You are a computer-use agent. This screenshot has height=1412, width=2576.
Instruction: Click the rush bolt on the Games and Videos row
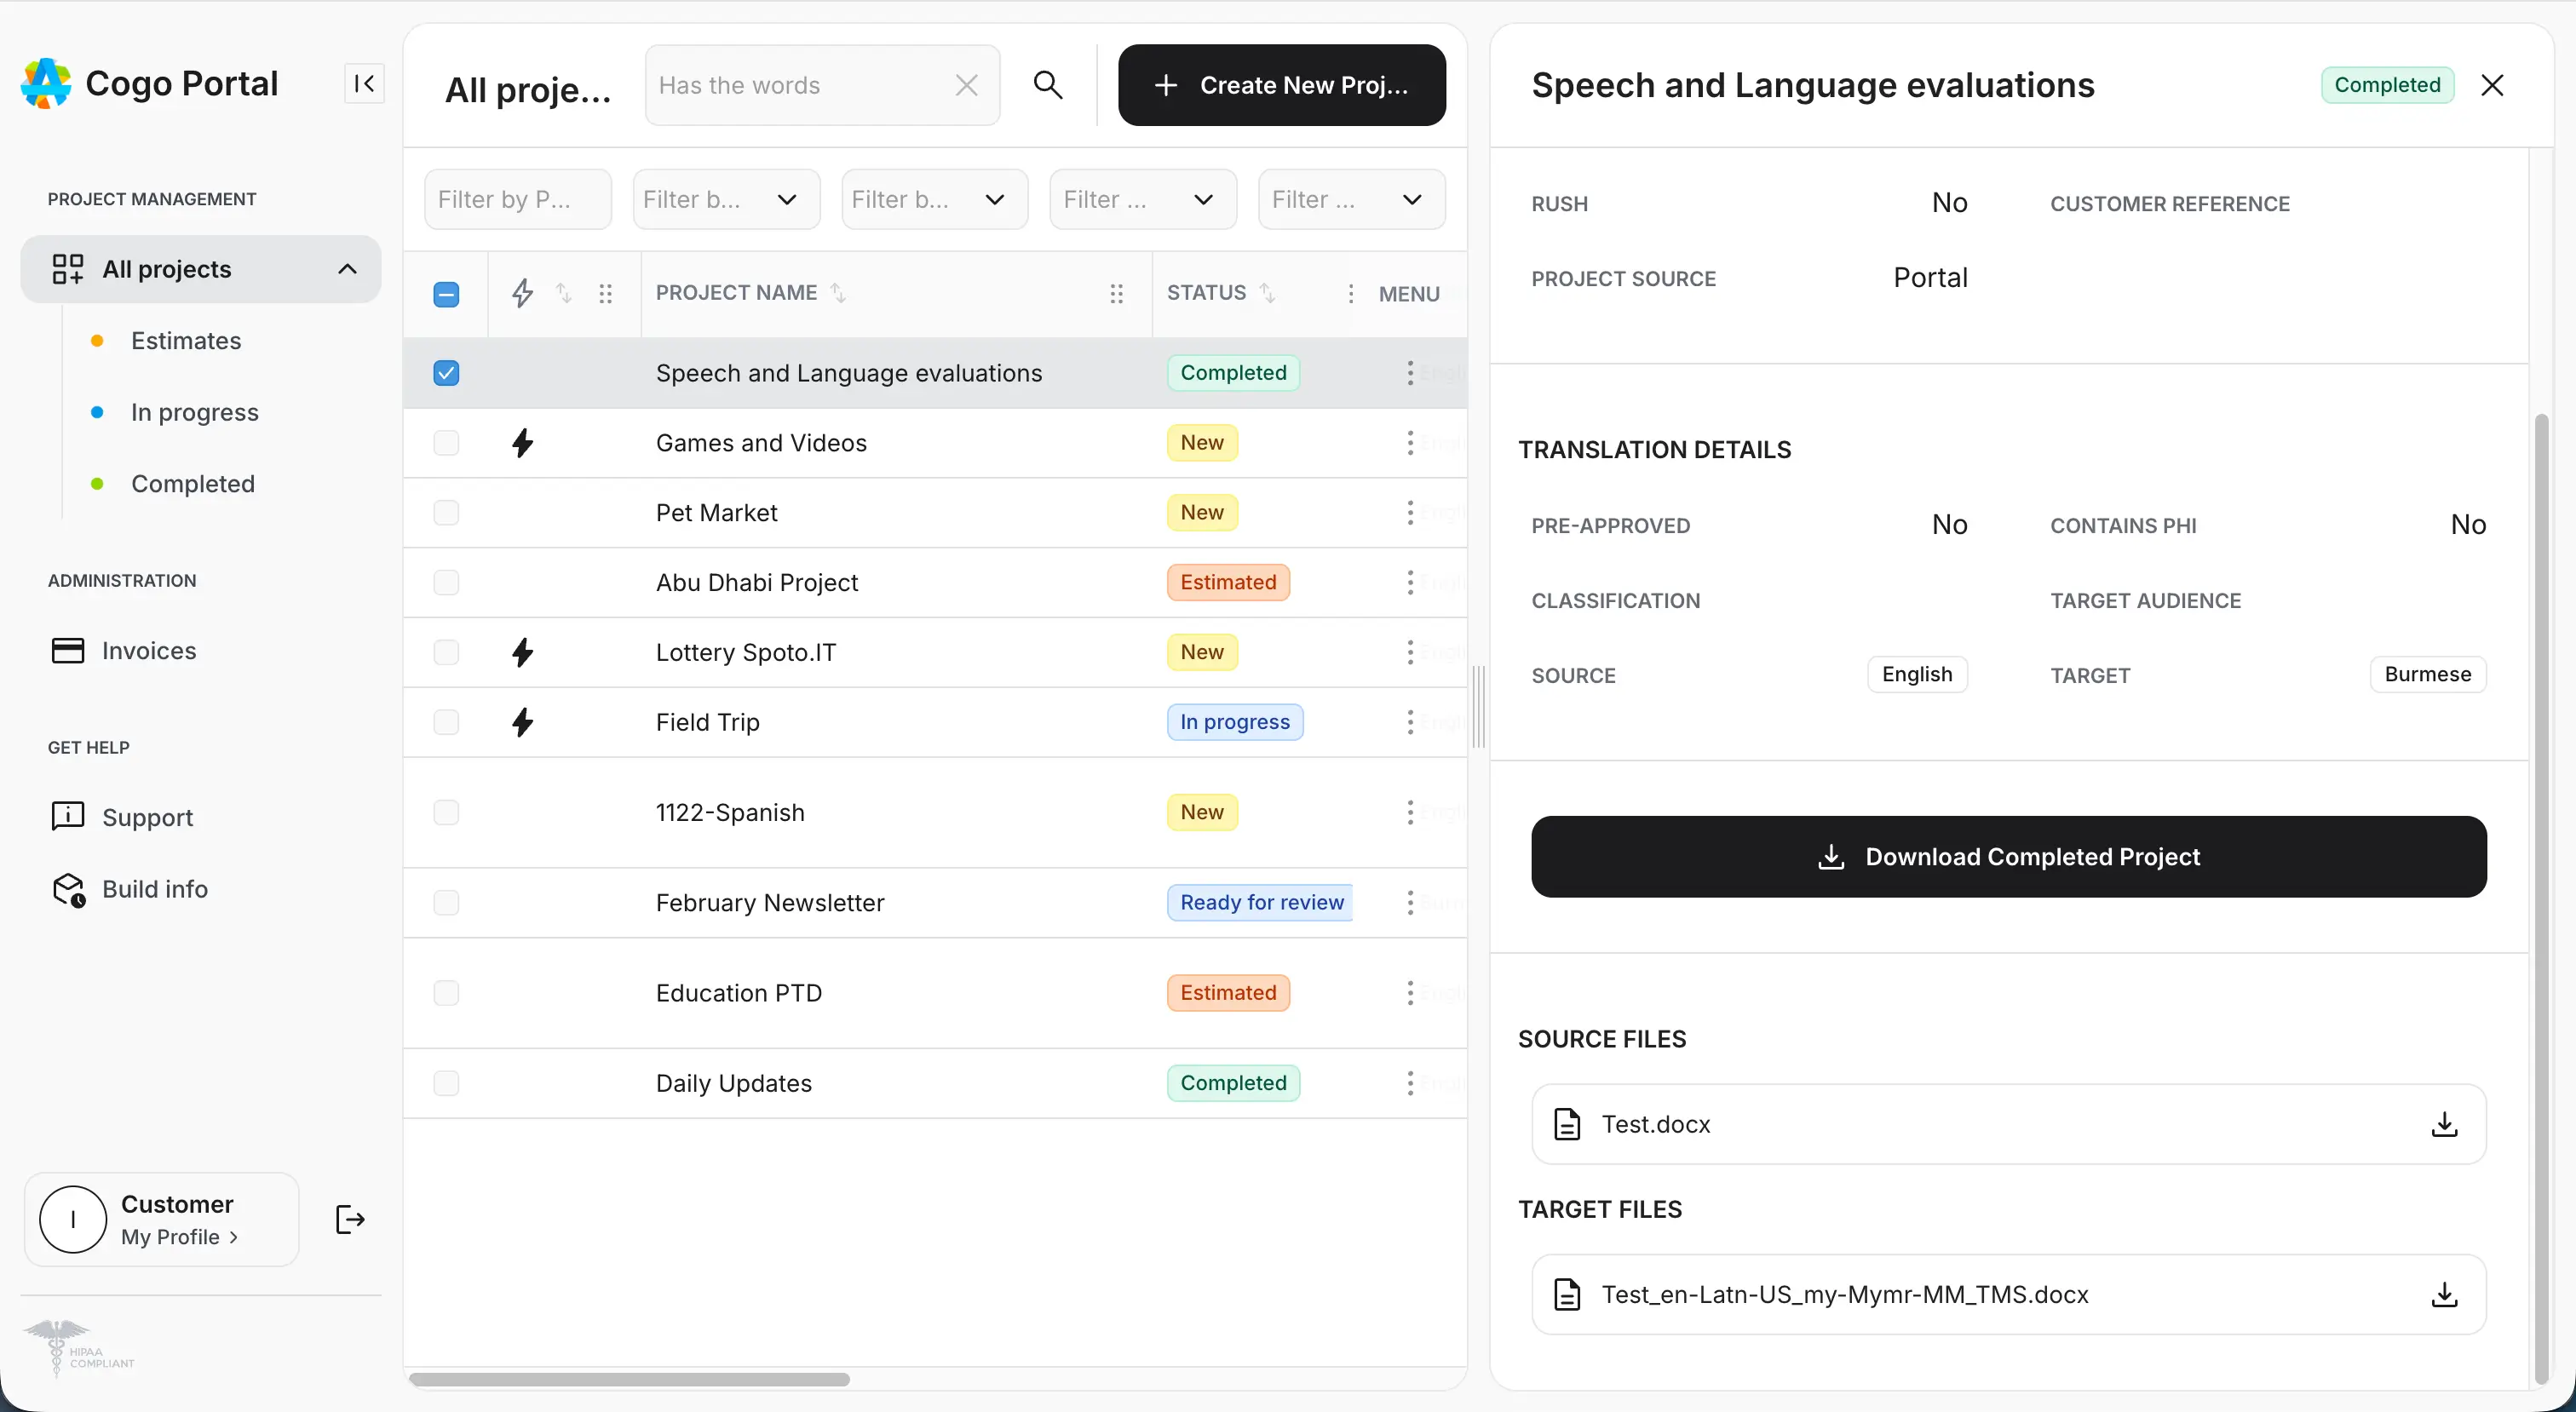[x=522, y=443]
